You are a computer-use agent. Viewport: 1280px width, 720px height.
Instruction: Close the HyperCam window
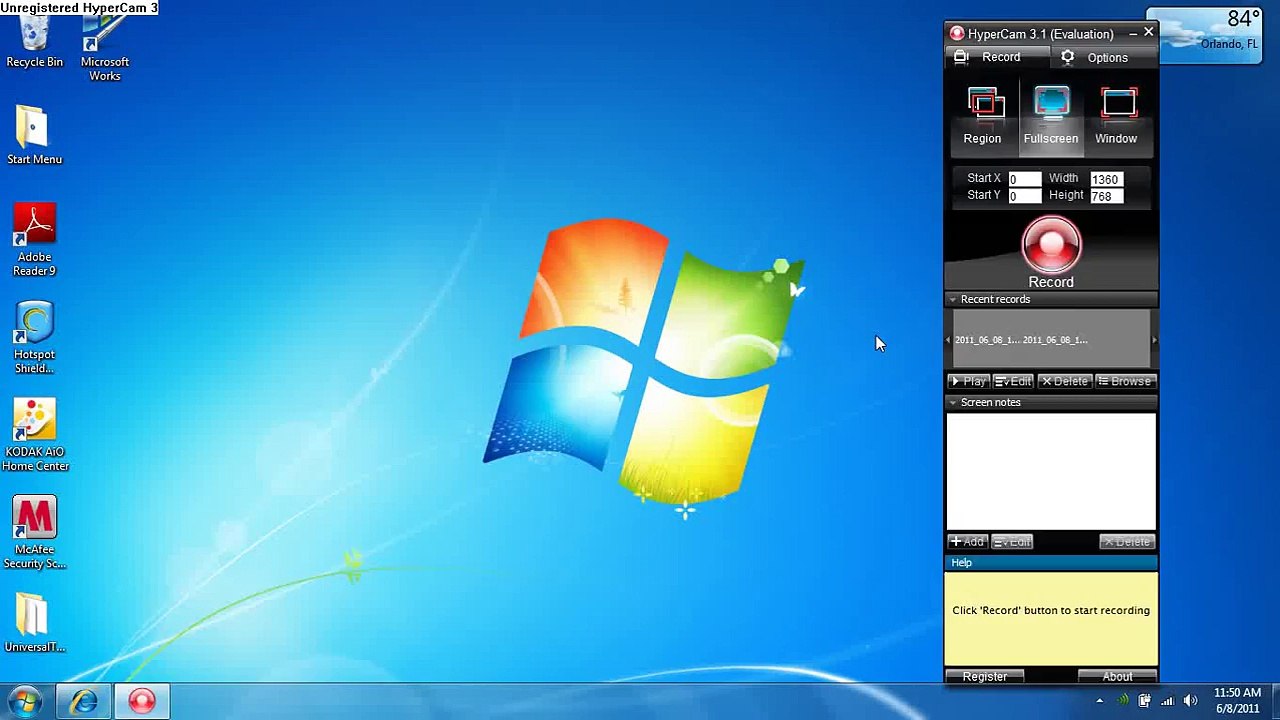pos(1149,33)
